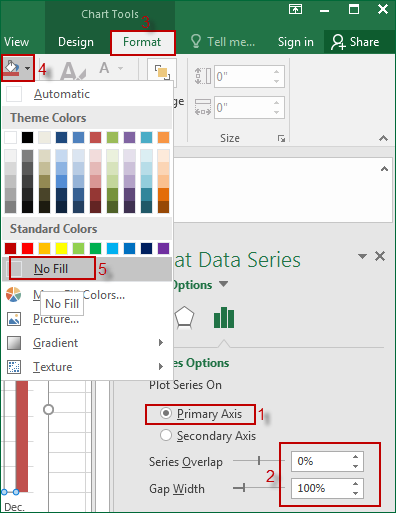This screenshot has height=513, width=396.
Task: Choose Automatic fill color
Action: tap(87, 94)
